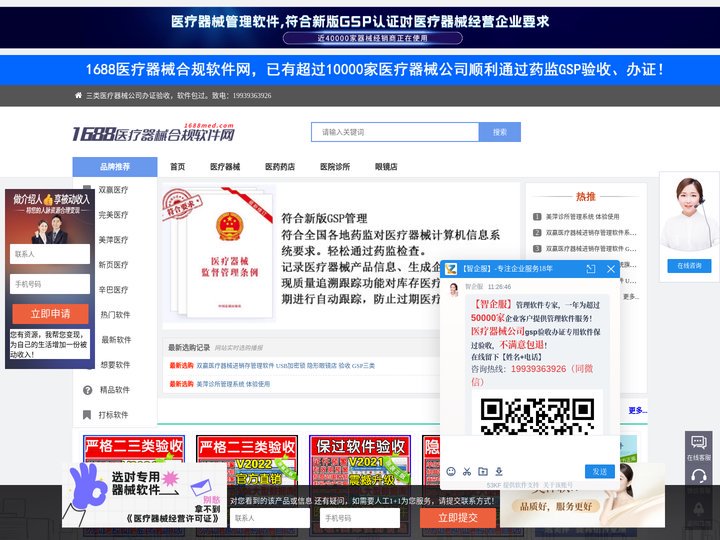
Task: Click the 搜索 search button
Action: click(500, 132)
